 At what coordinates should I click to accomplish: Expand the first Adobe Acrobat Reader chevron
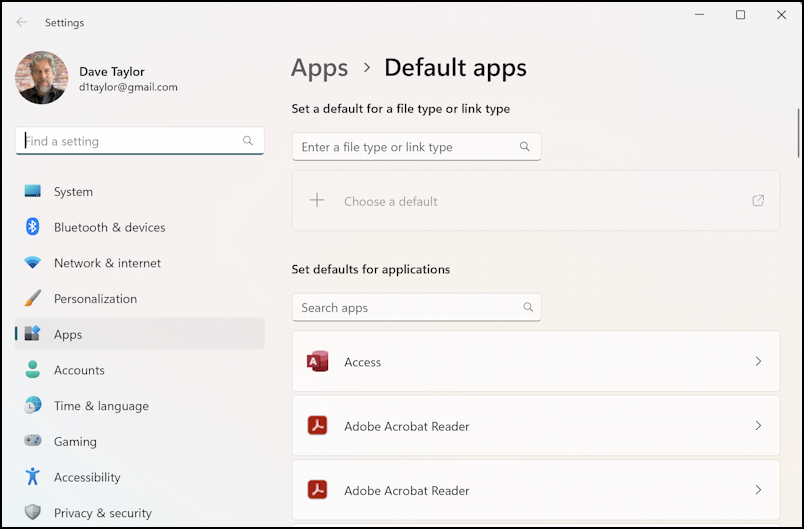(x=758, y=425)
